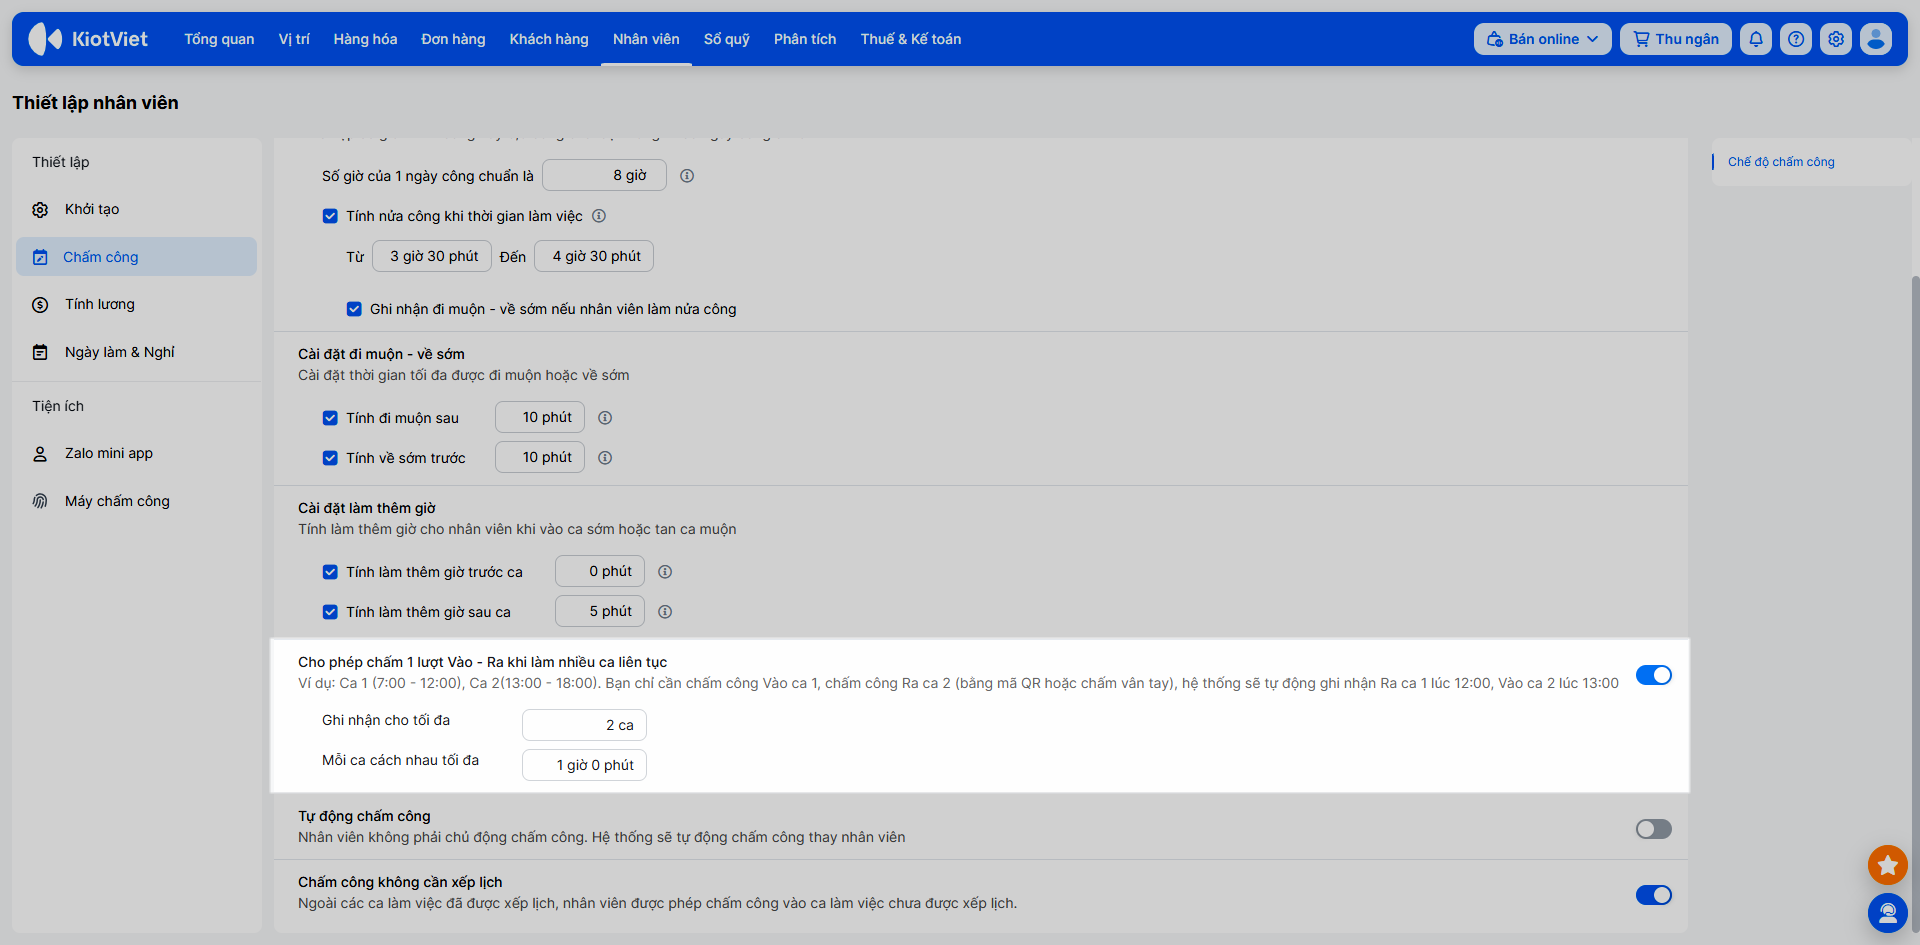Click the 0 phút overtime before shift field
The image size is (1920, 945).
pos(600,571)
